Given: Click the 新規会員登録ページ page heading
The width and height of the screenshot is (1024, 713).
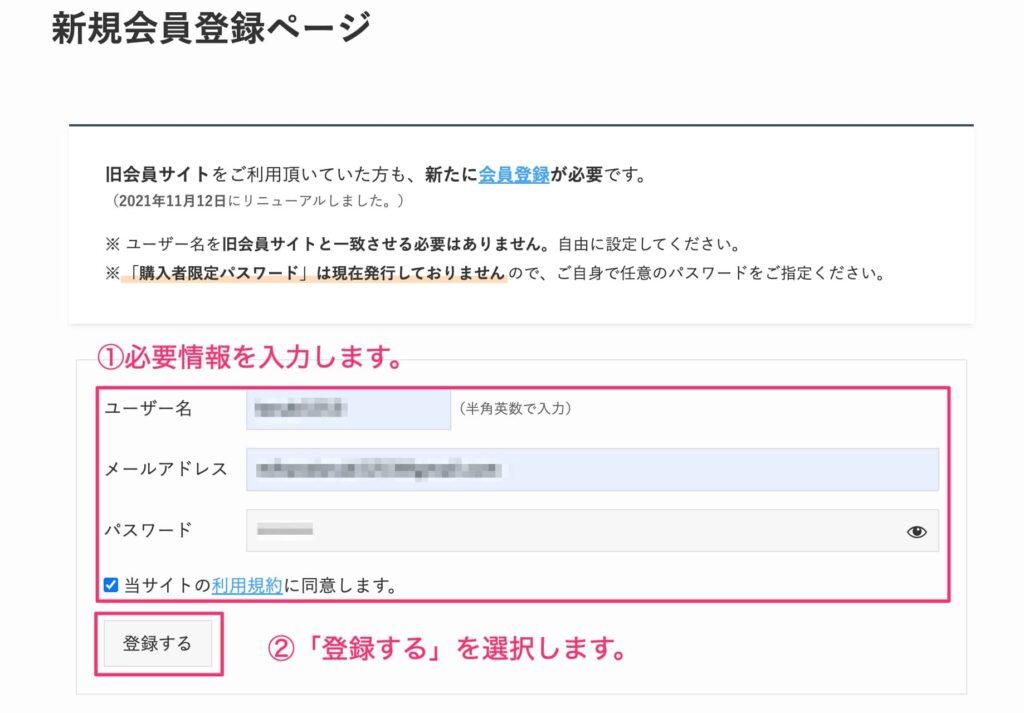Looking at the screenshot, I should (212, 27).
